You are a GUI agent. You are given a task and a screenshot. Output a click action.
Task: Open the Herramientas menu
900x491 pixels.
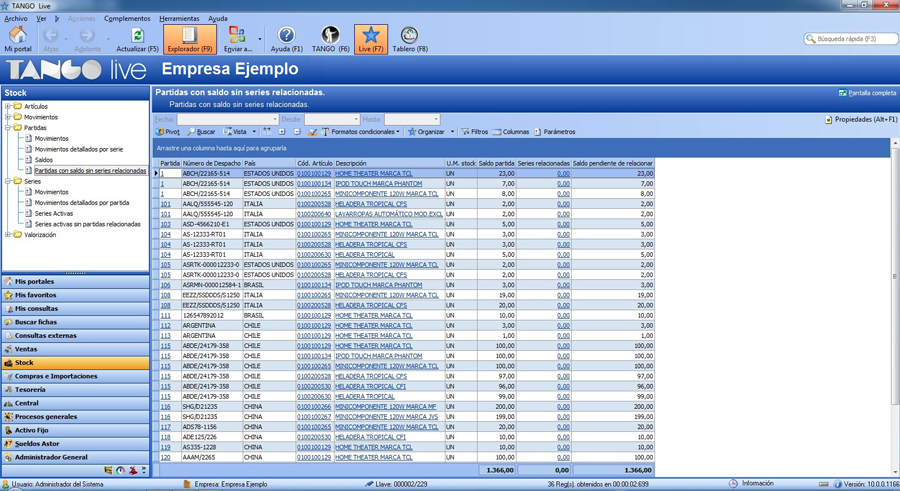click(x=179, y=18)
